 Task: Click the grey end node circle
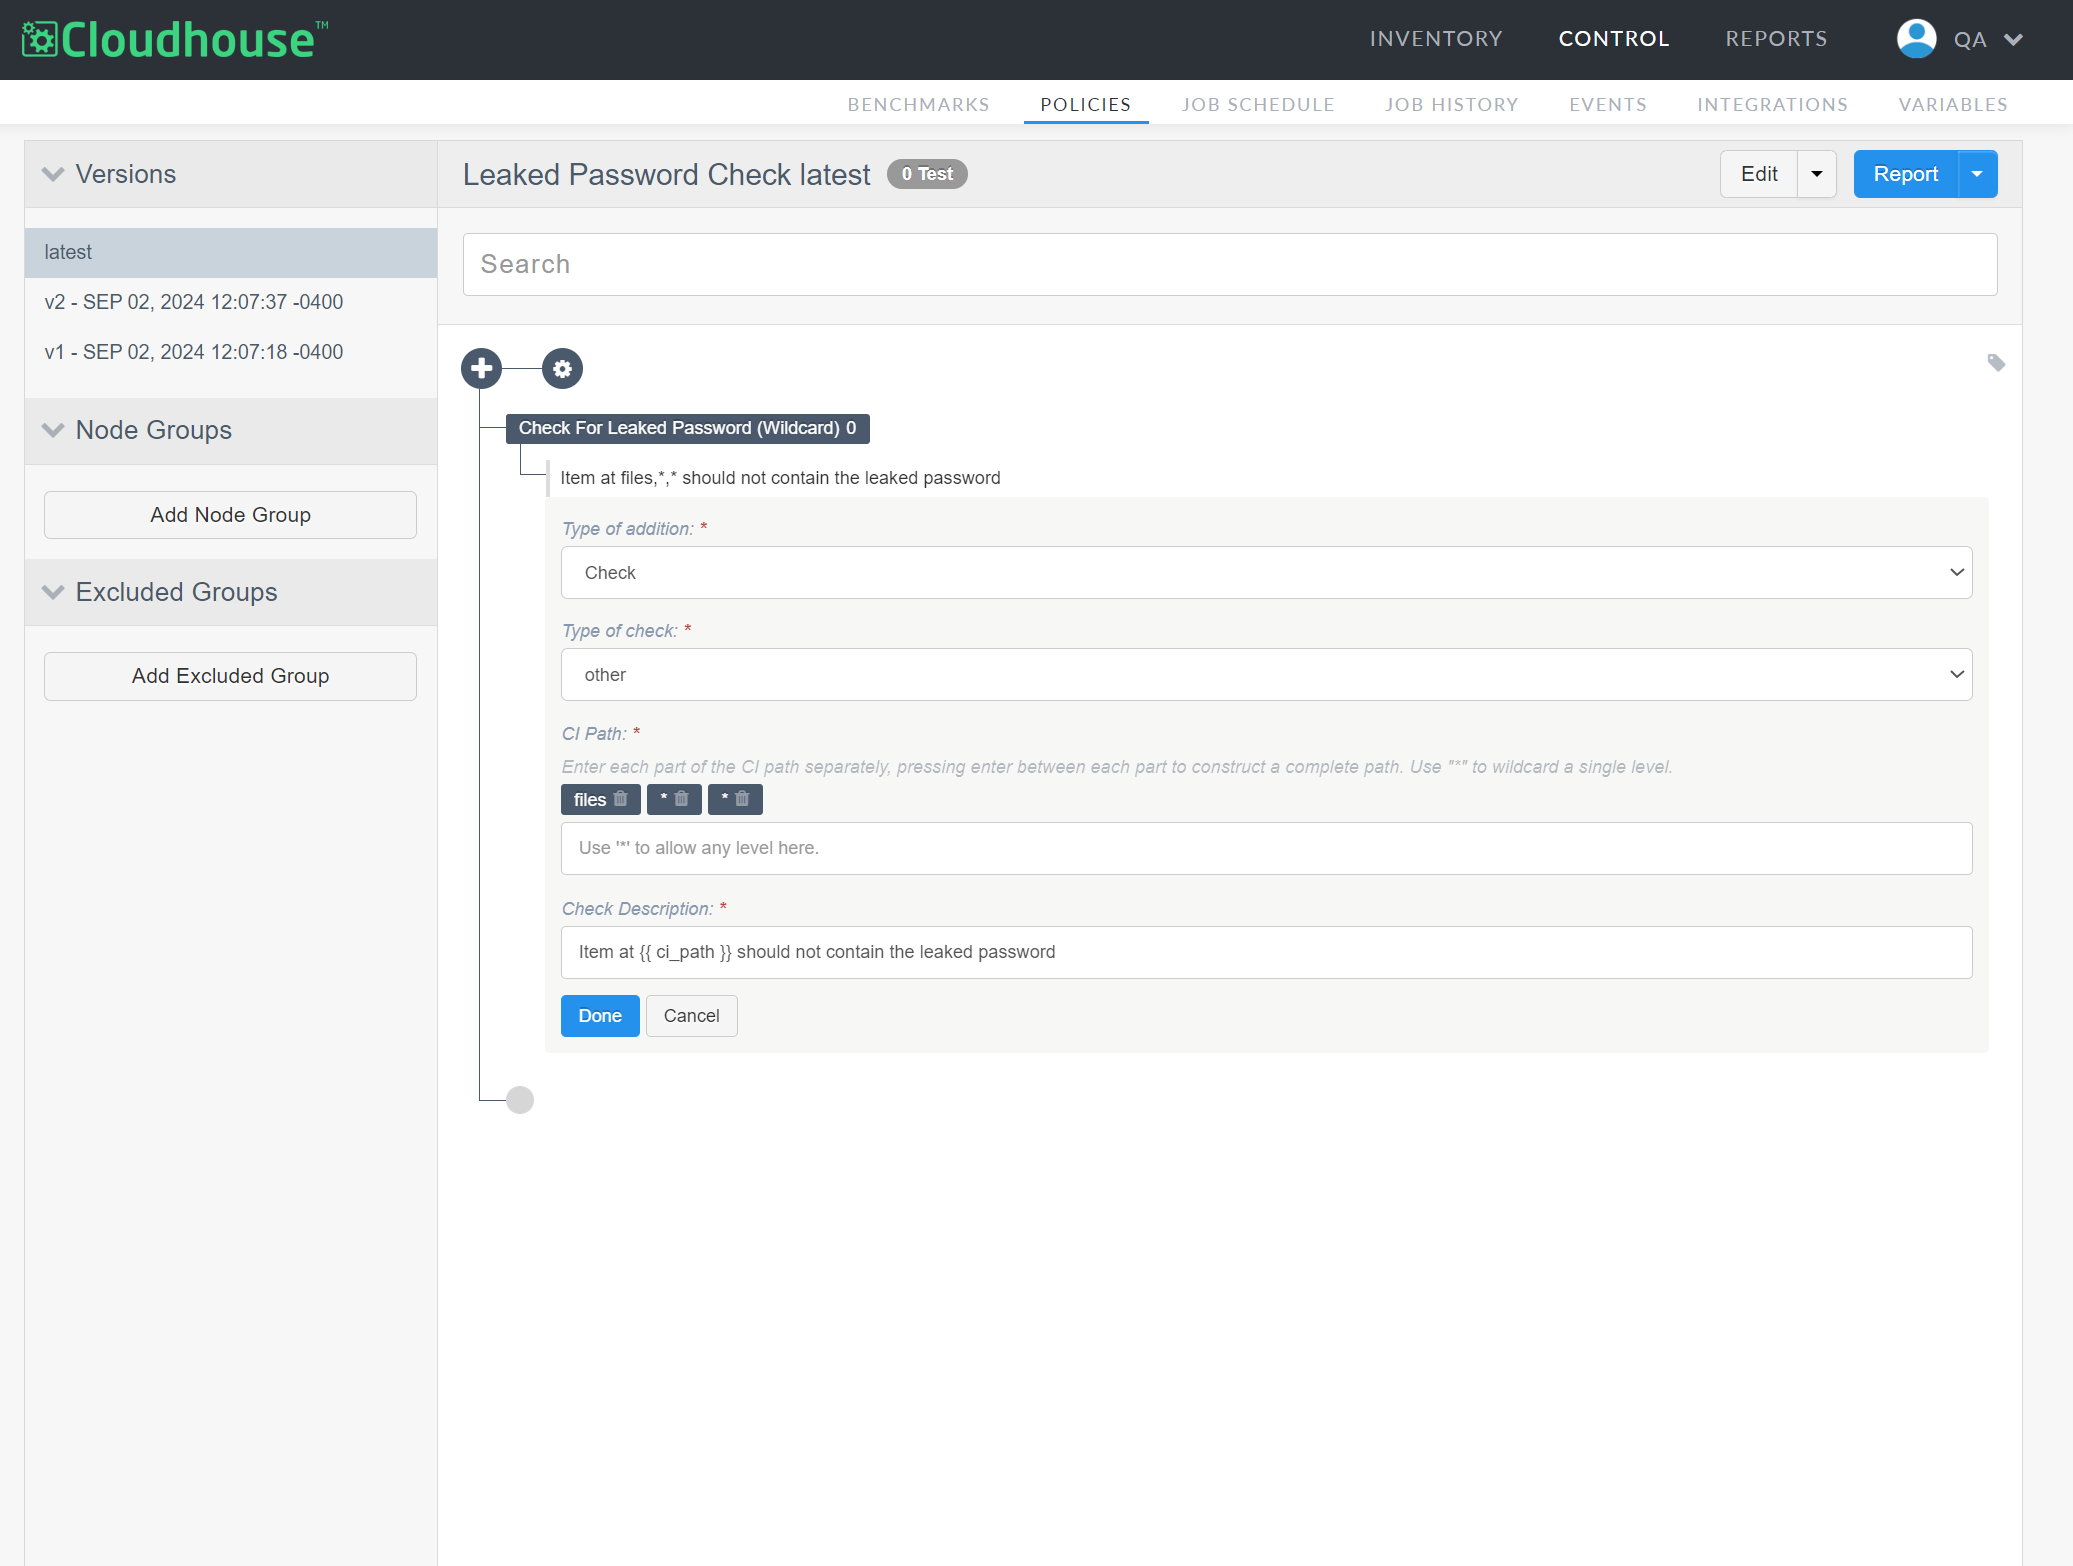point(520,1100)
